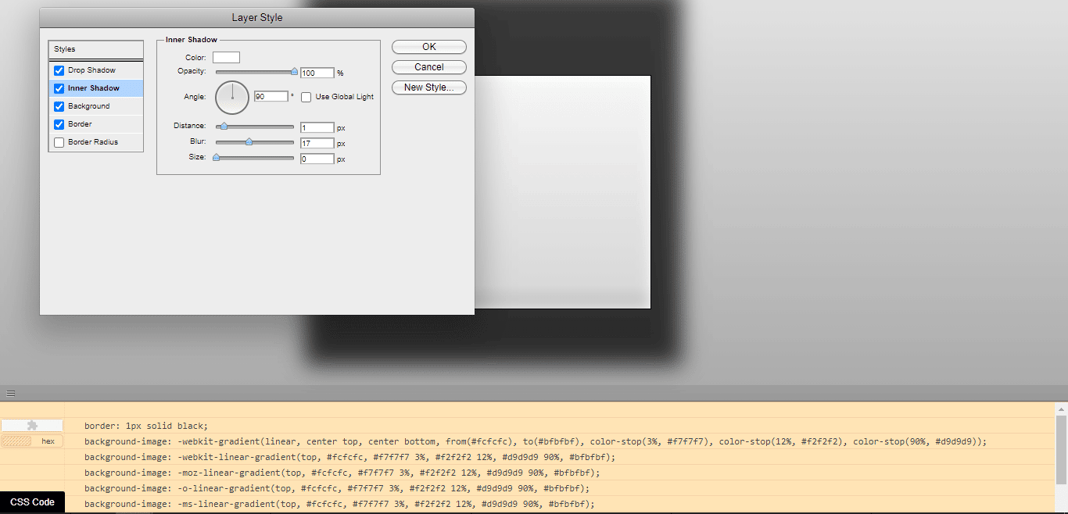Click the hamburger grip icon above the code
The width and height of the screenshot is (1068, 514).
click(x=11, y=393)
